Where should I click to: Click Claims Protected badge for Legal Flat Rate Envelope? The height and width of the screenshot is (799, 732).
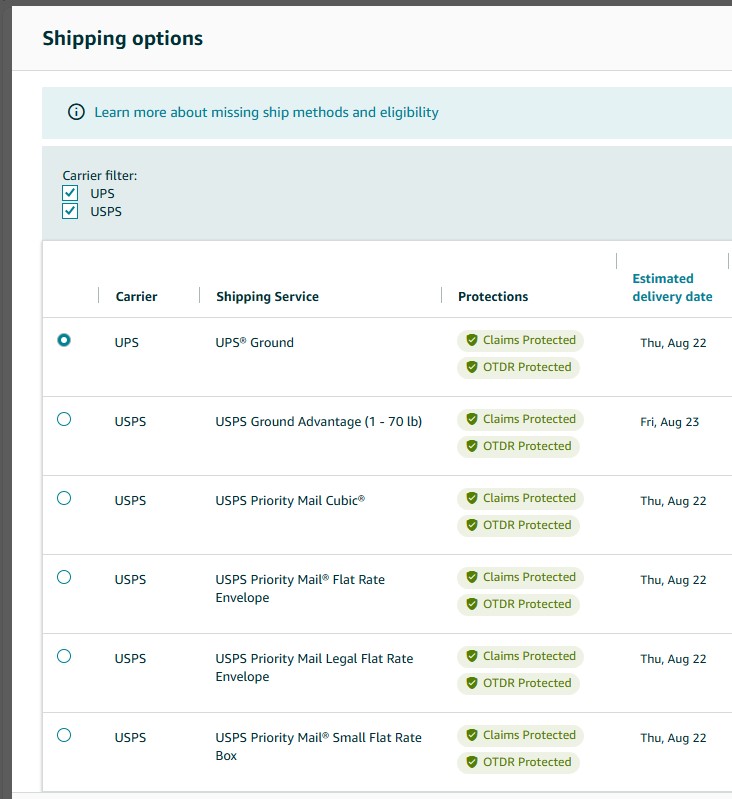(520, 656)
